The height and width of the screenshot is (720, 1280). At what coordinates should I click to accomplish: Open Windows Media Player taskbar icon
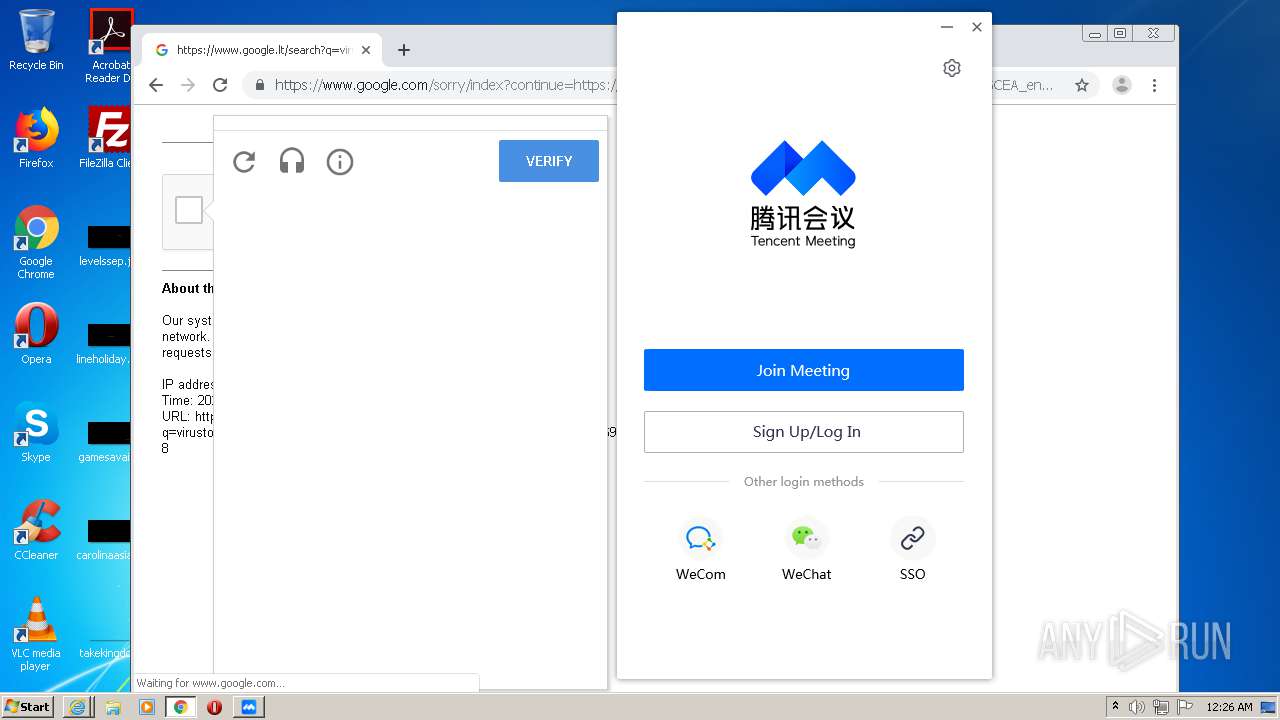tap(146, 706)
